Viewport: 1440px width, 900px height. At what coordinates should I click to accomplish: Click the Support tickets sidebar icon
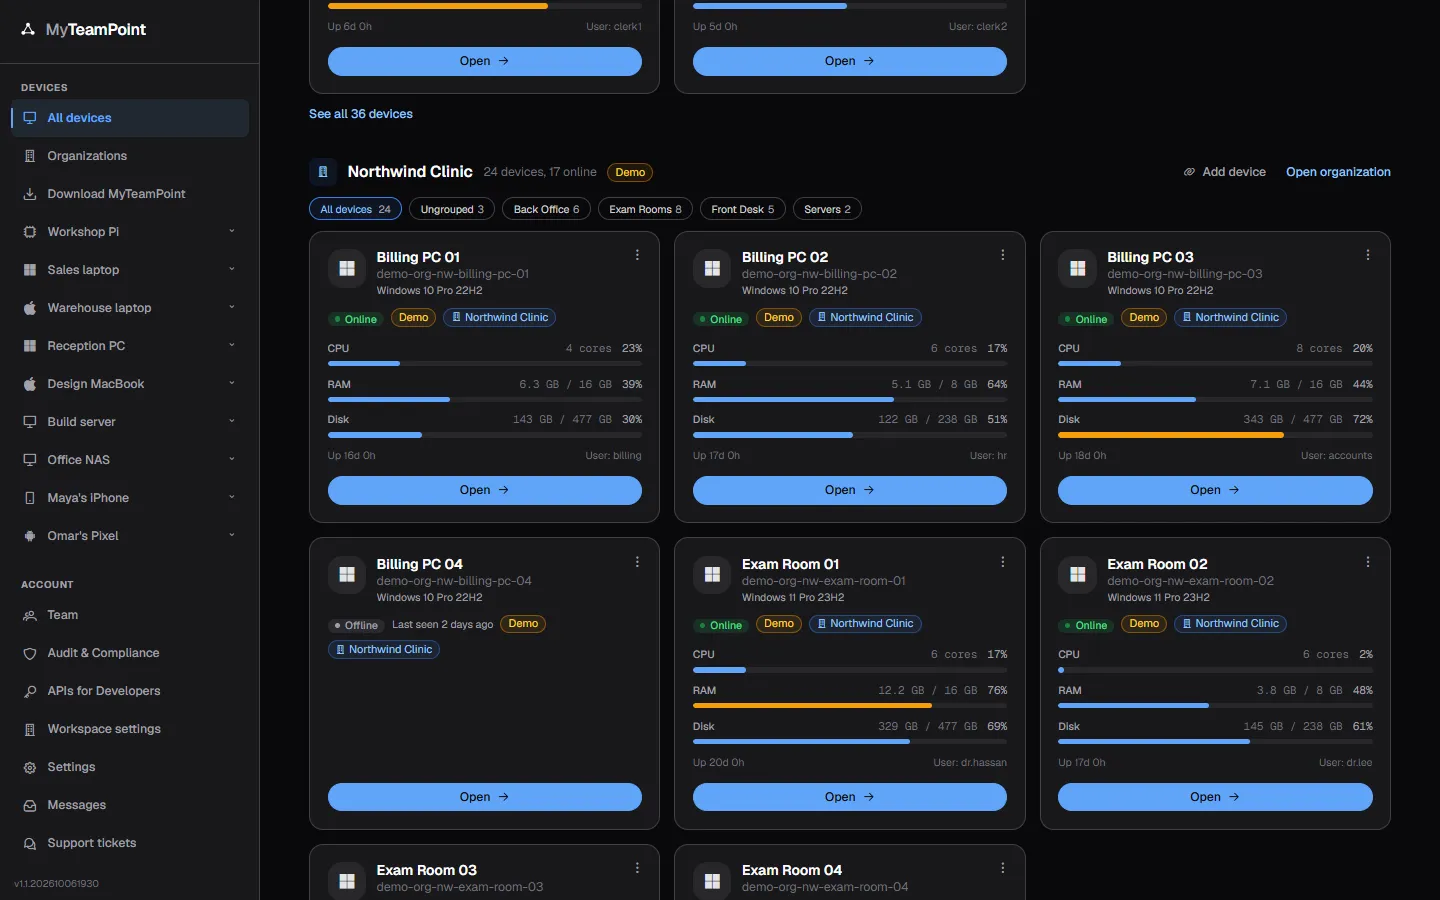[30, 843]
